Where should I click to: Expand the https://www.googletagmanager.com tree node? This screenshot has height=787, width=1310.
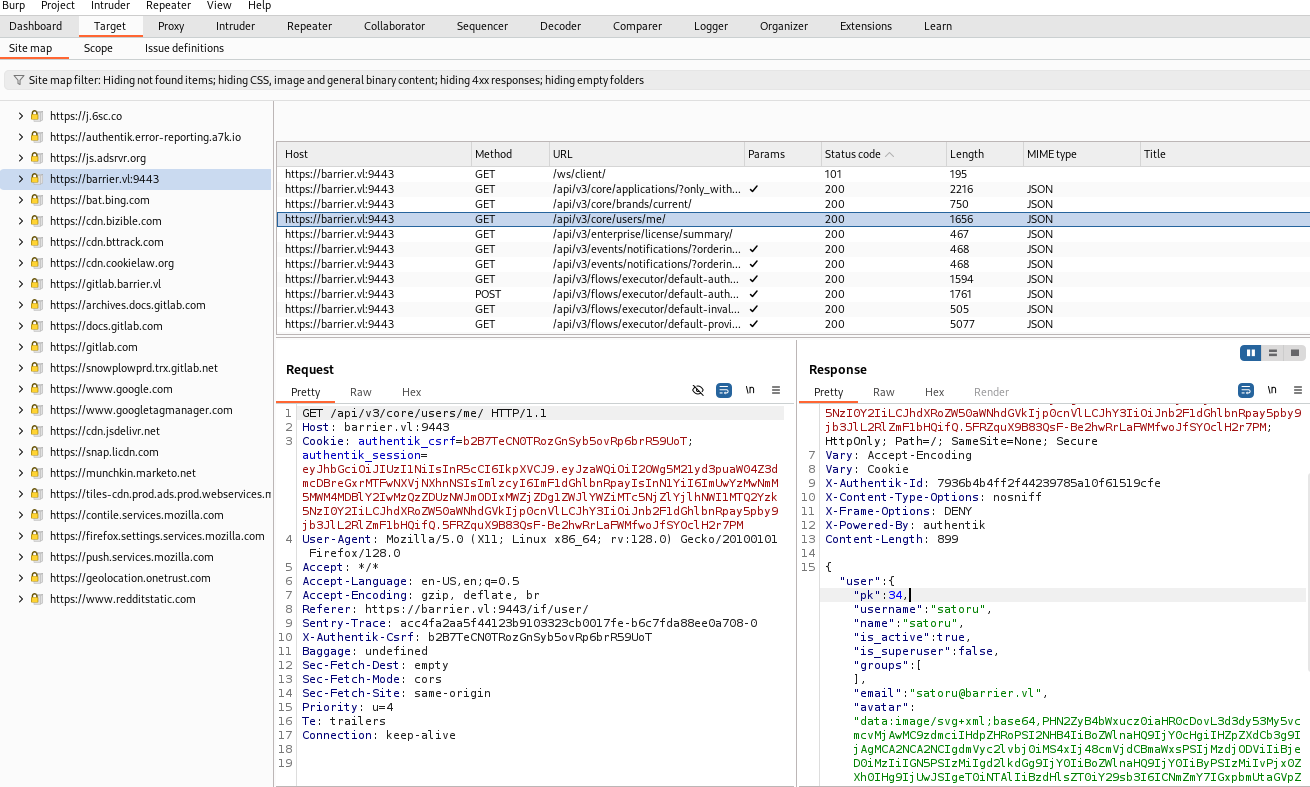20,410
